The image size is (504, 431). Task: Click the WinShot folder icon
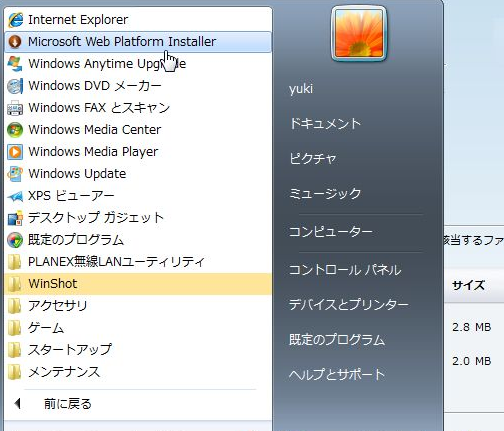tap(14, 284)
